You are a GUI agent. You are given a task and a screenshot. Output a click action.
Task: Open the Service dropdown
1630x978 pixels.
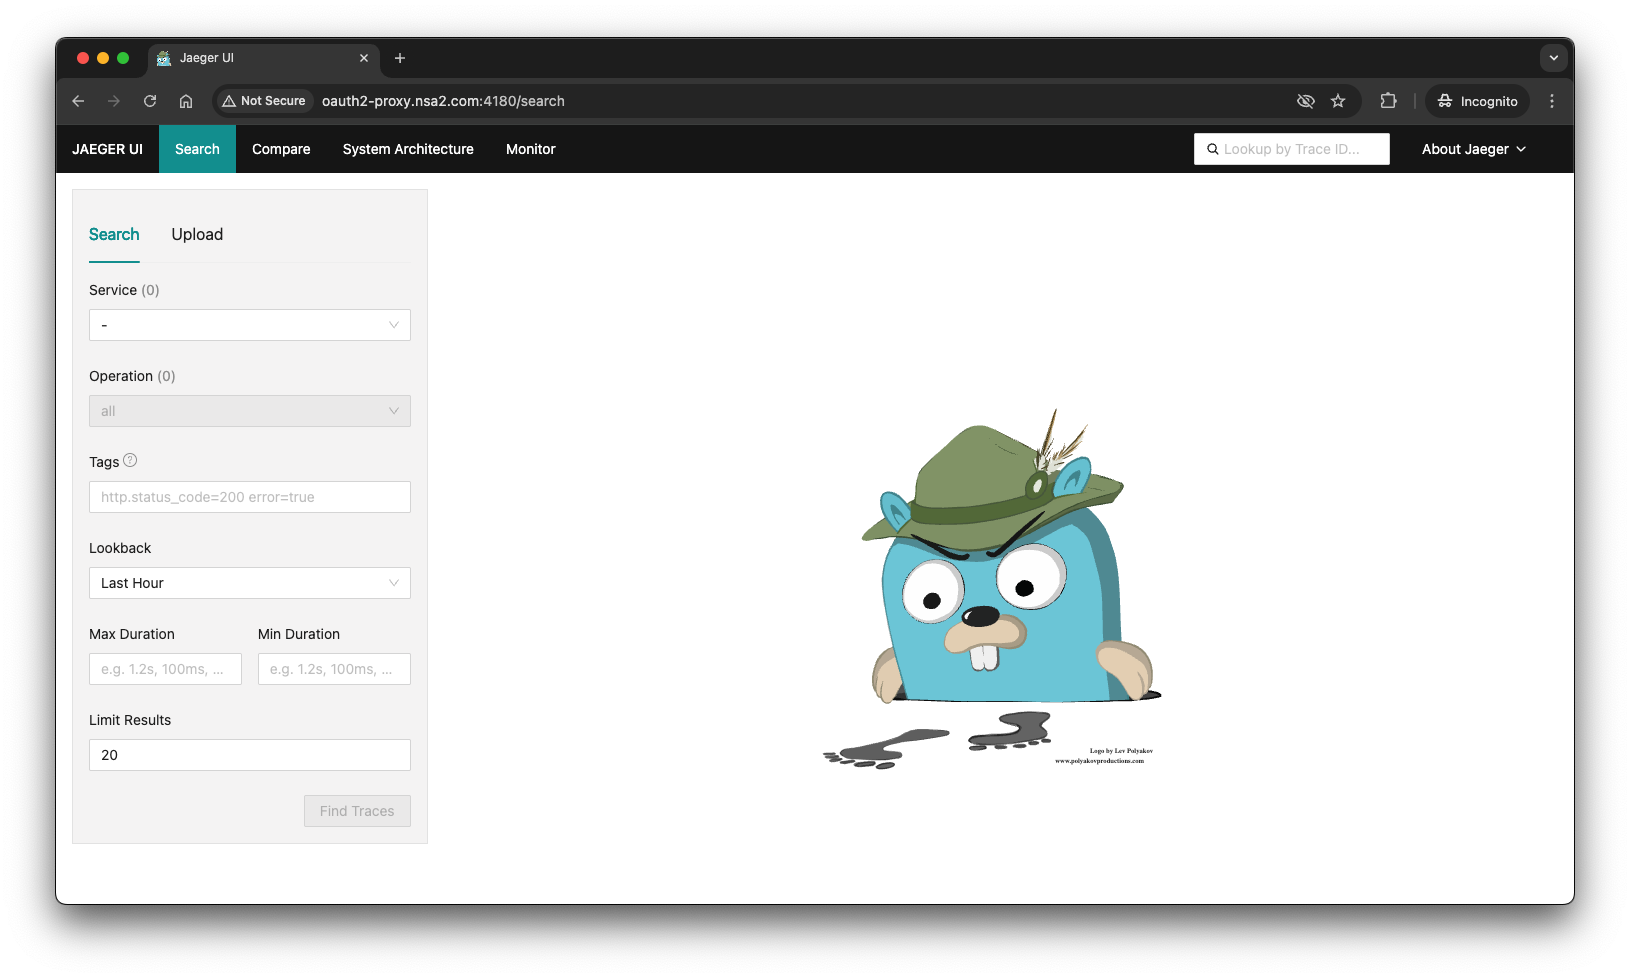250,325
